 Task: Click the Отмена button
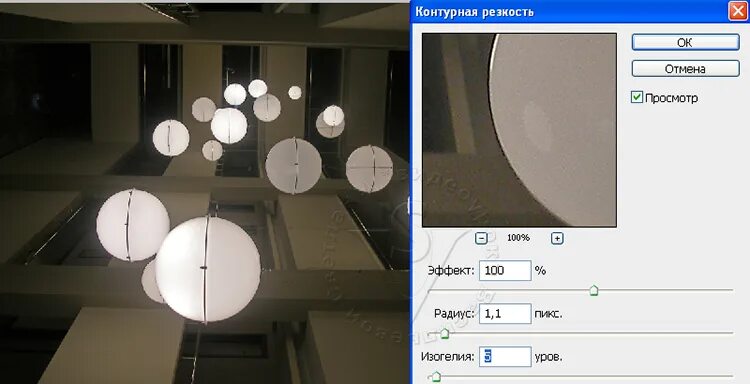685,68
